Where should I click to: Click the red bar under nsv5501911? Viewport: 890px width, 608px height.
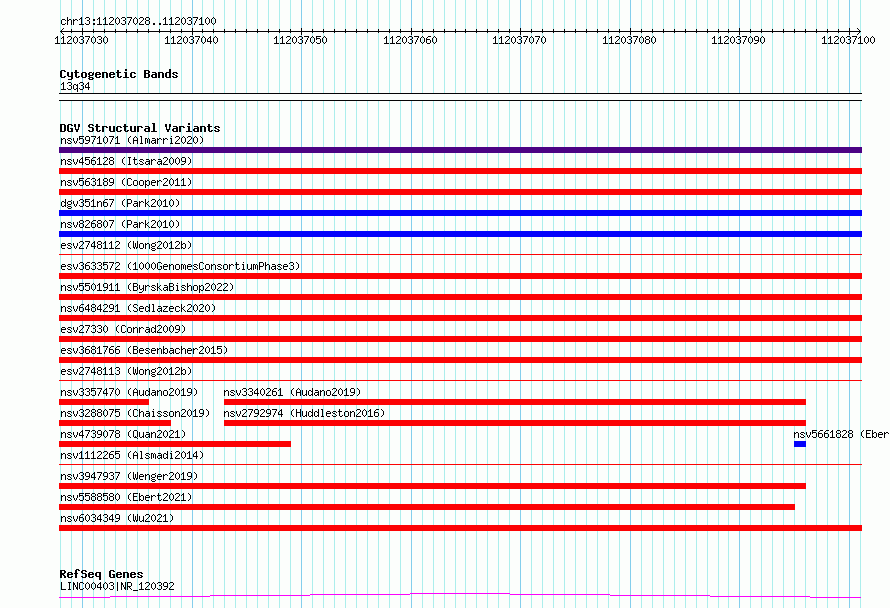460,297
